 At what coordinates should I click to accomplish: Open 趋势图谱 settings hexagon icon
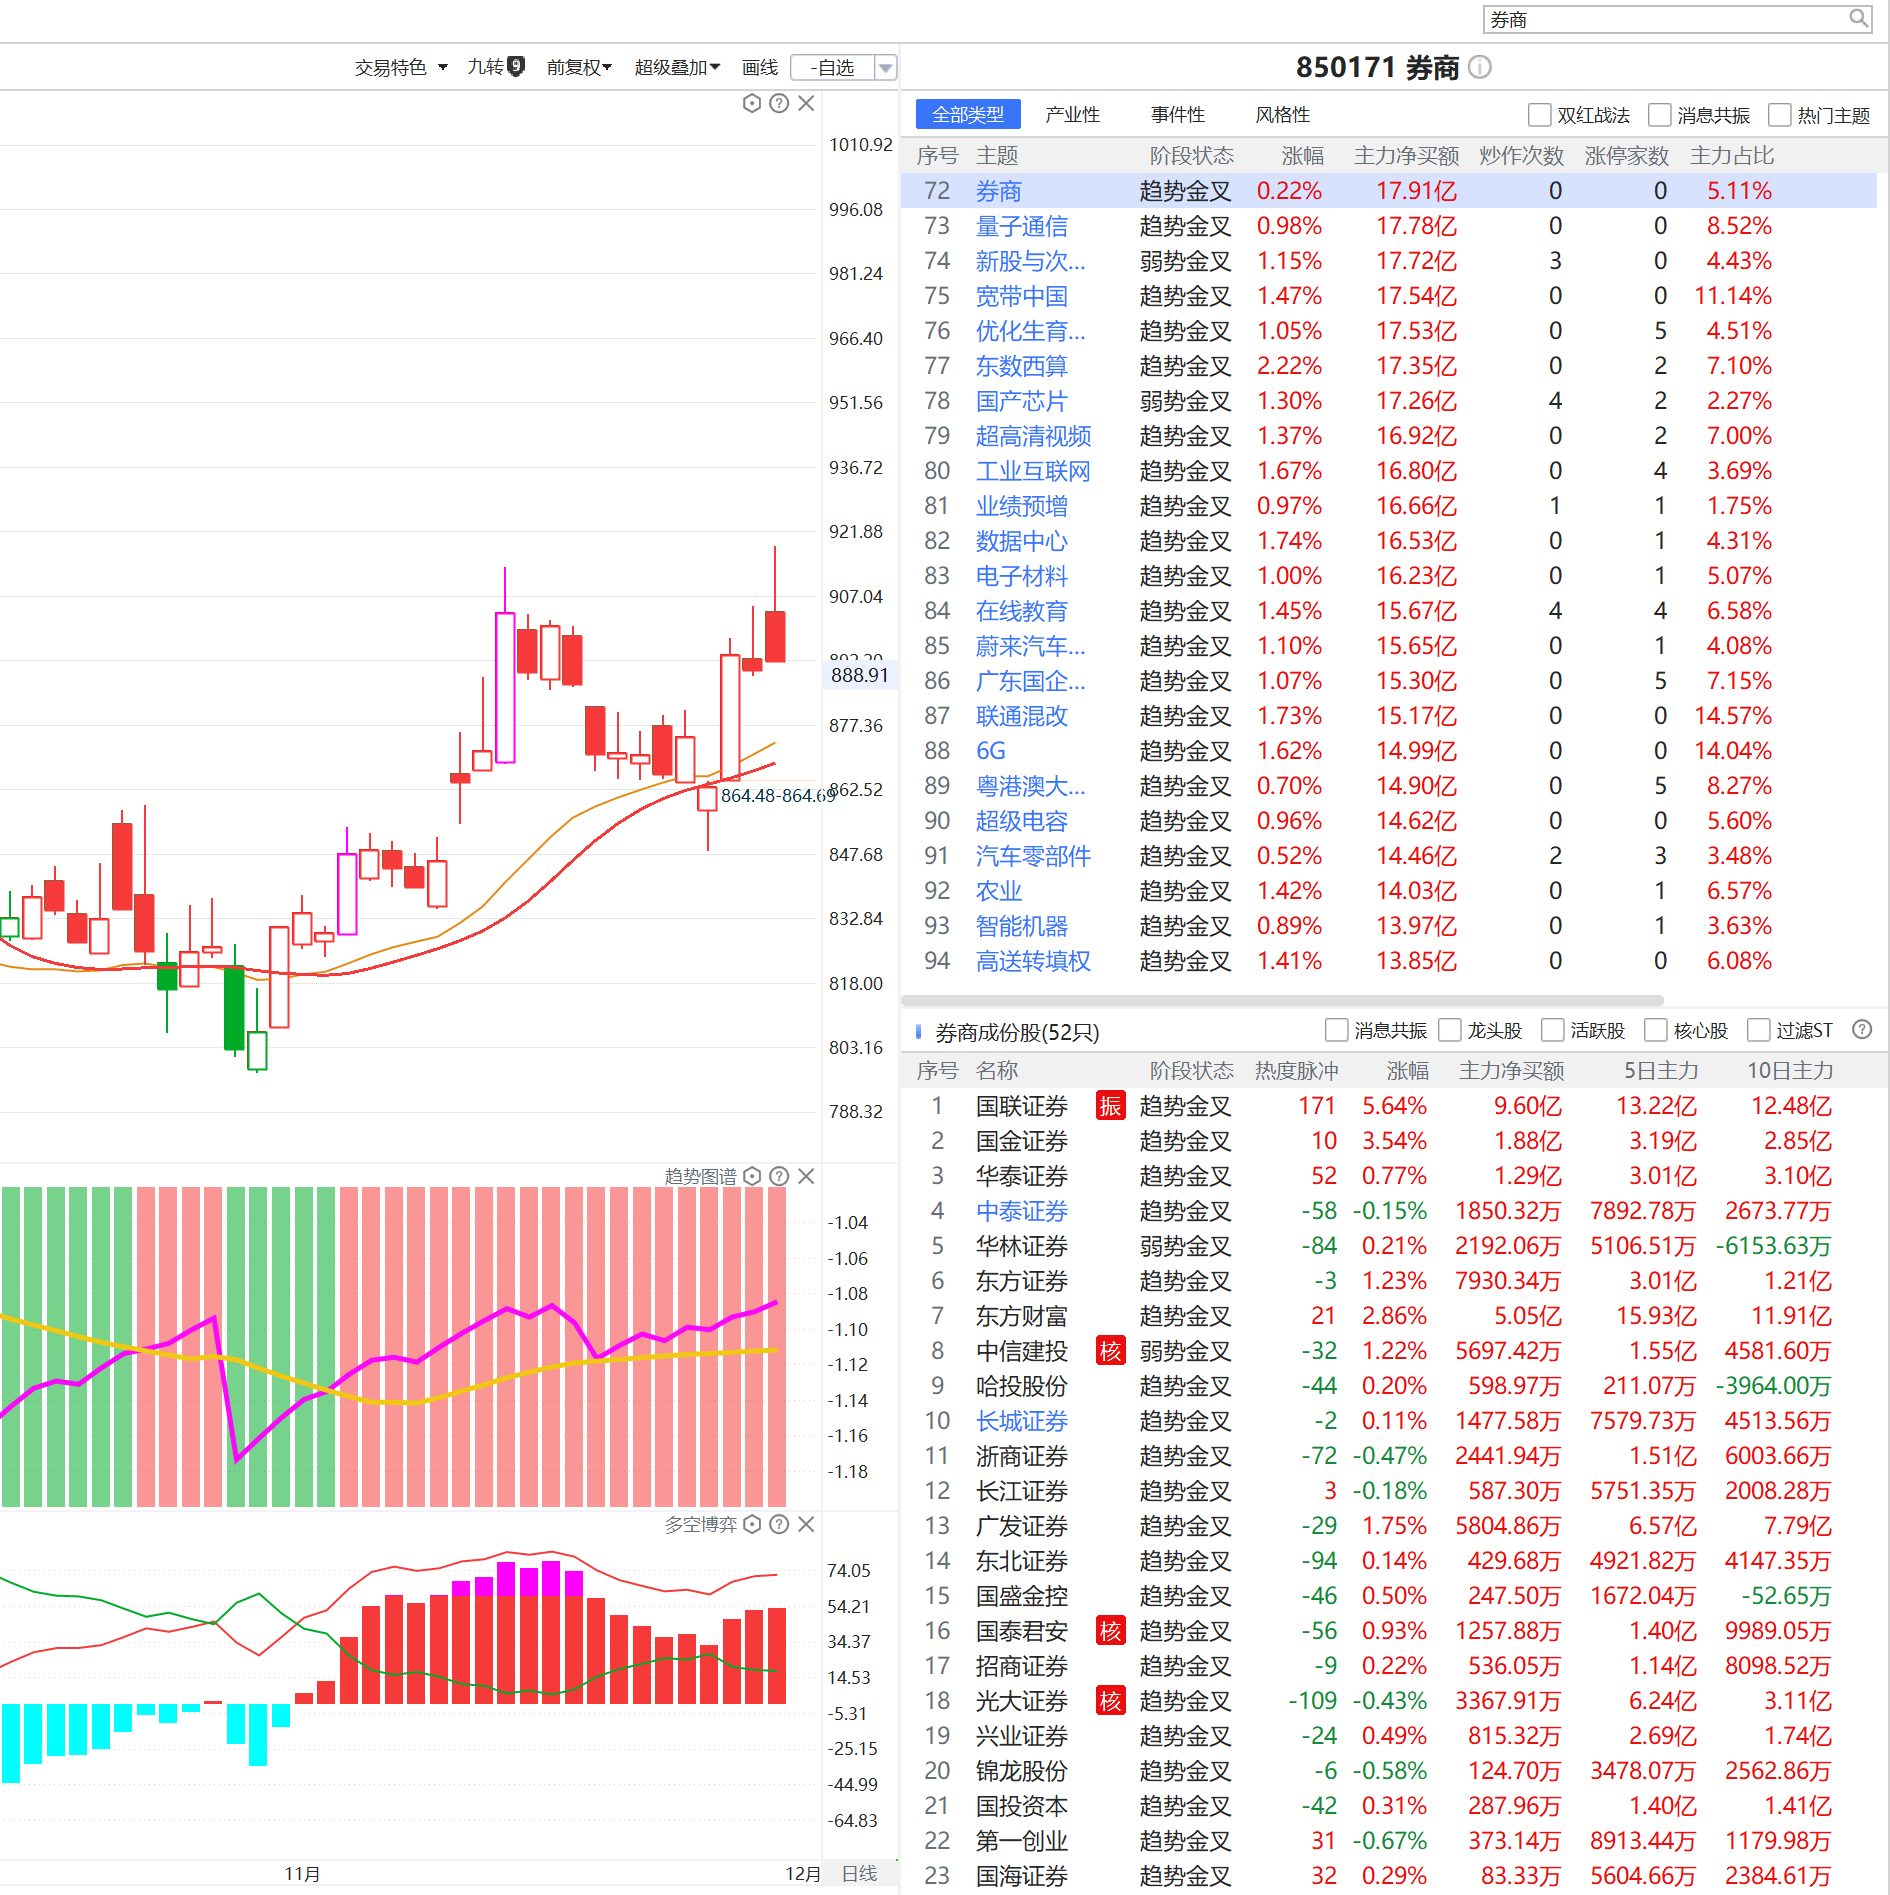tap(752, 1176)
